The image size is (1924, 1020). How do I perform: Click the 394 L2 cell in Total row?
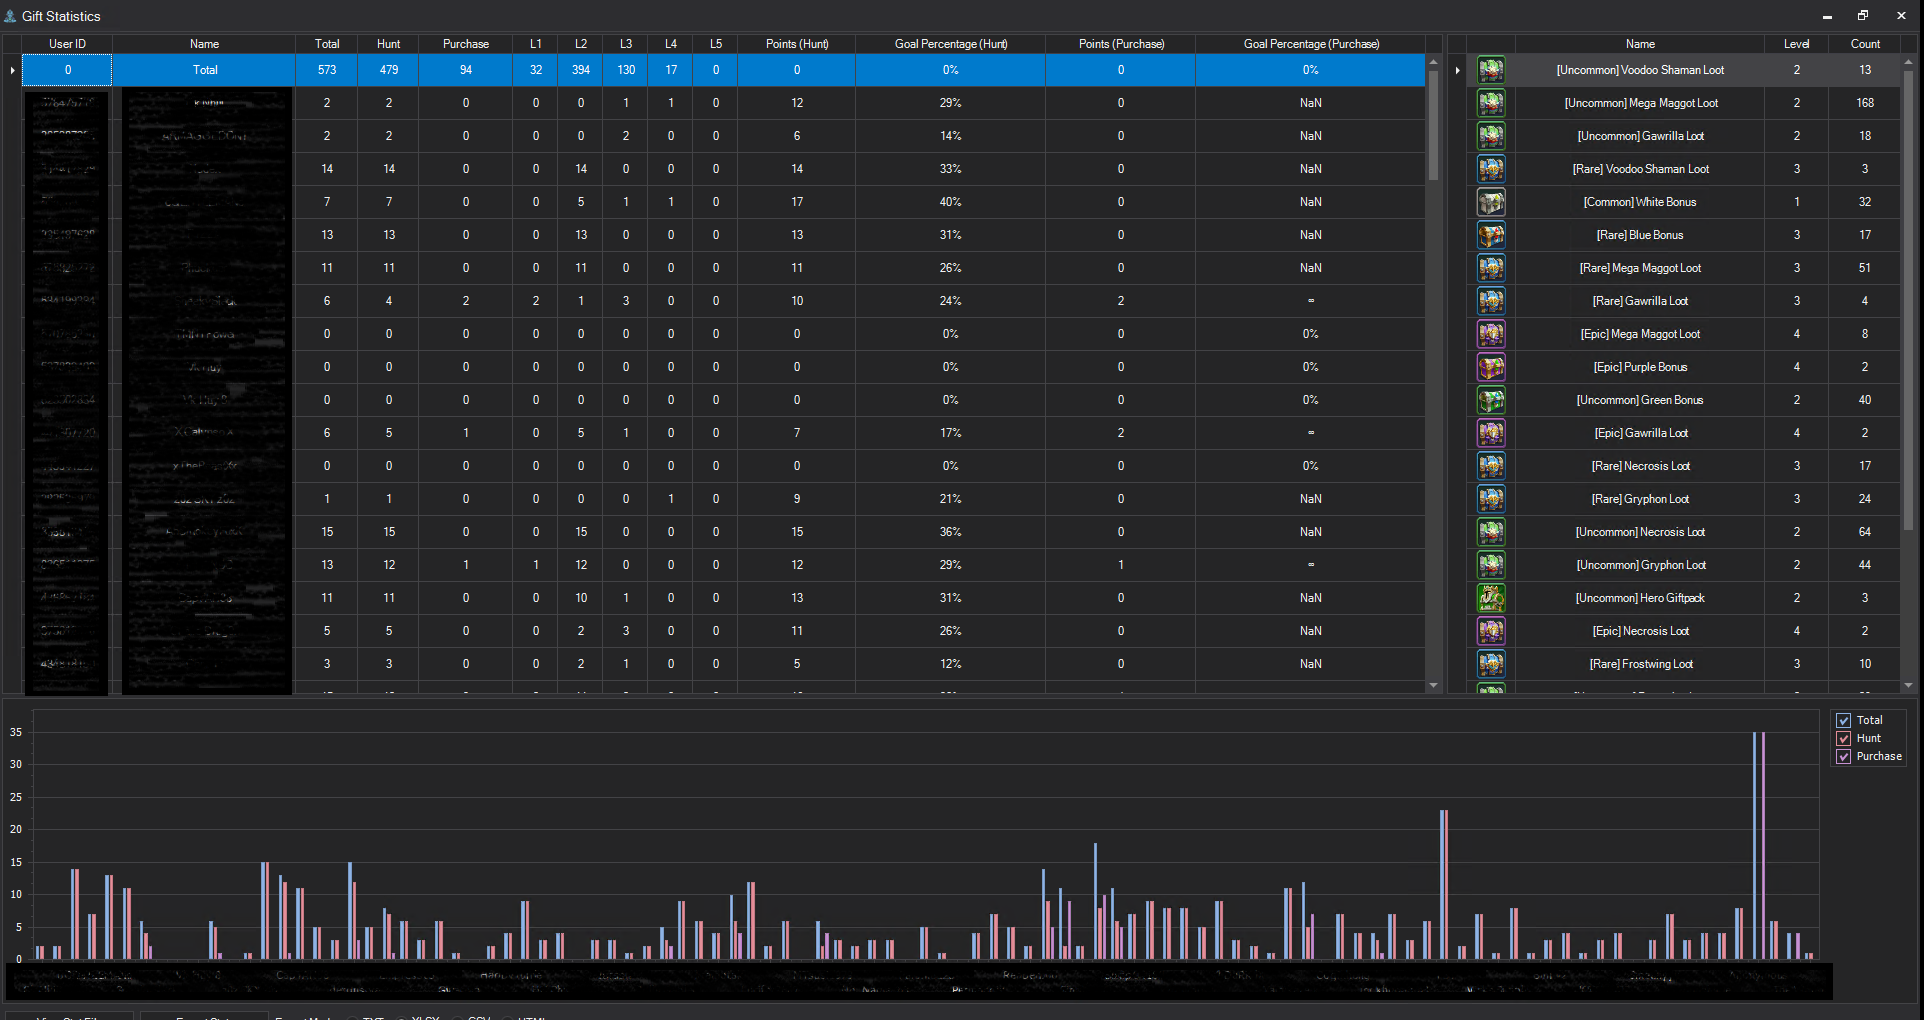point(581,70)
